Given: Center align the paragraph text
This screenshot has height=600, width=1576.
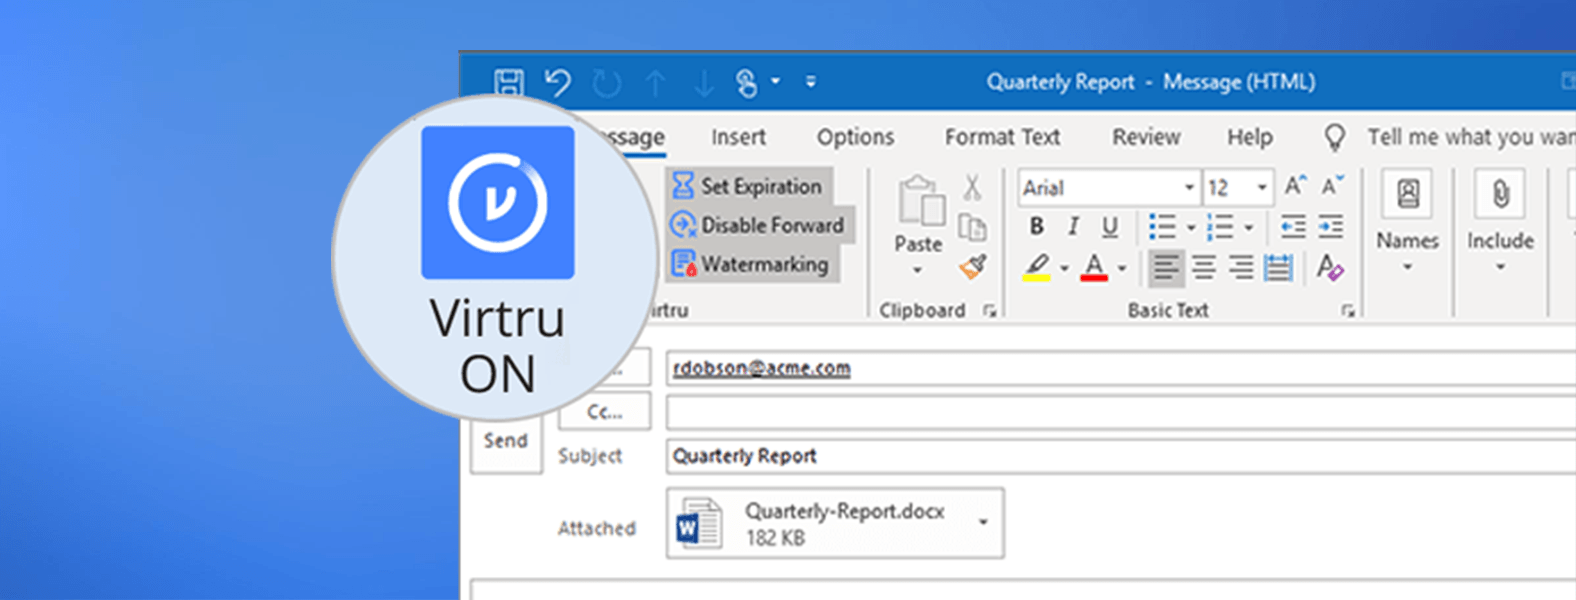Looking at the screenshot, I should [x=1204, y=267].
